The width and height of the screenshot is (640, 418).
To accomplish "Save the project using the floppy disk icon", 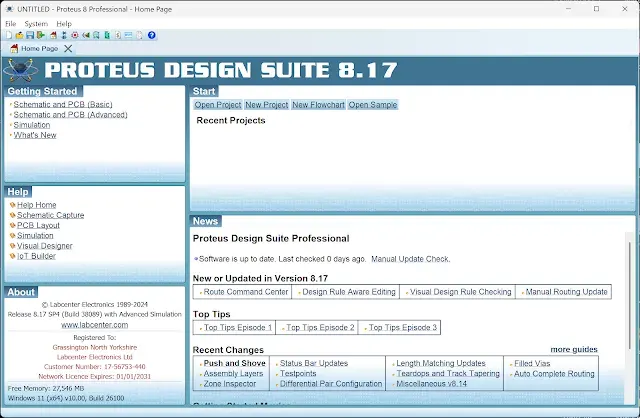I will 30,35.
